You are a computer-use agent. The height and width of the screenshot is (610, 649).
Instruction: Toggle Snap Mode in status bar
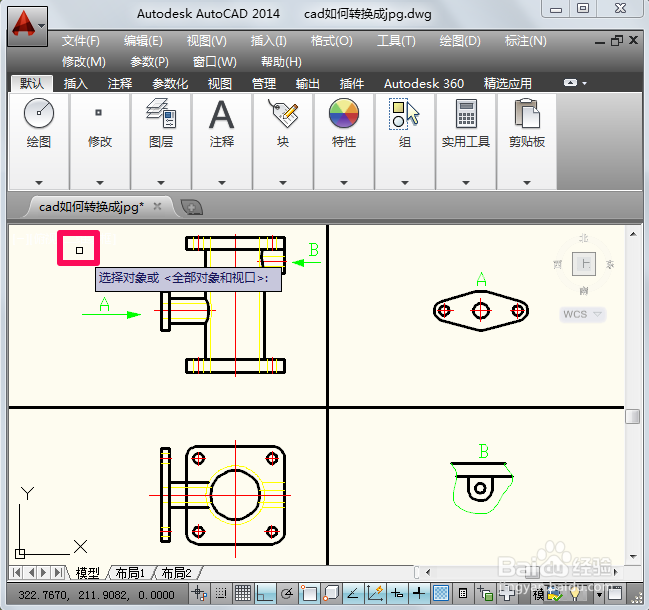221,594
